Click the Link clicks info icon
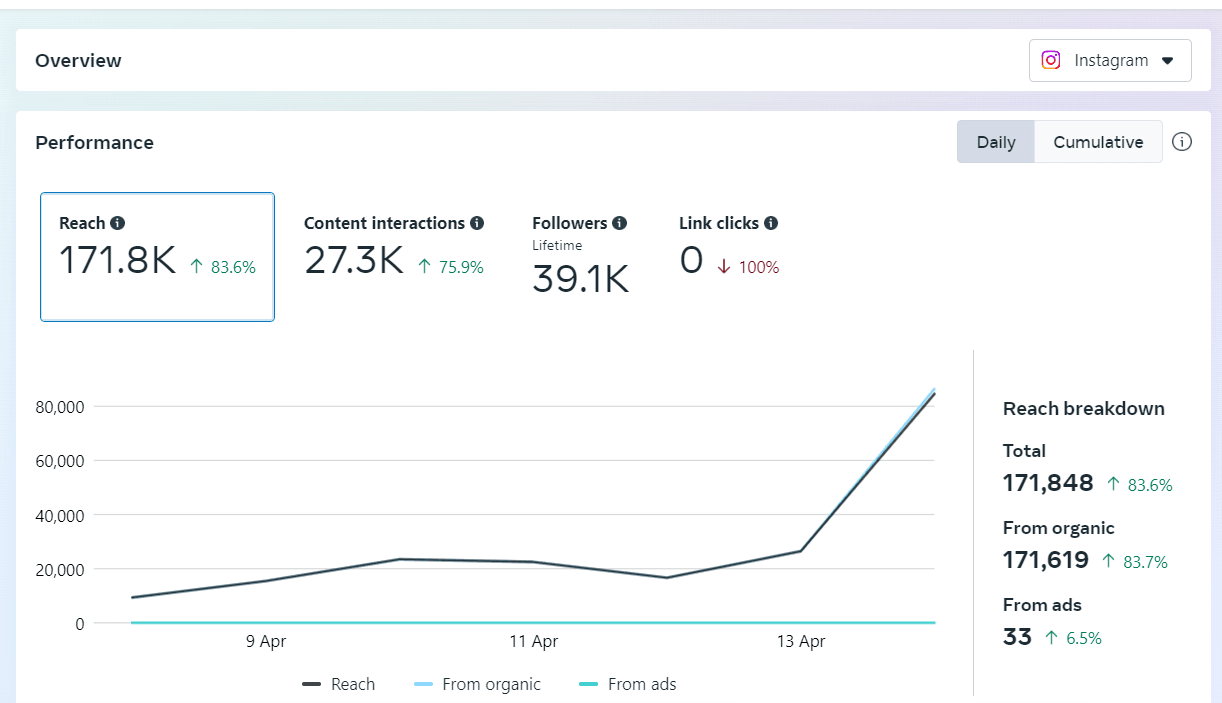Viewport: 1222px width, 703px height. point(771,223)
